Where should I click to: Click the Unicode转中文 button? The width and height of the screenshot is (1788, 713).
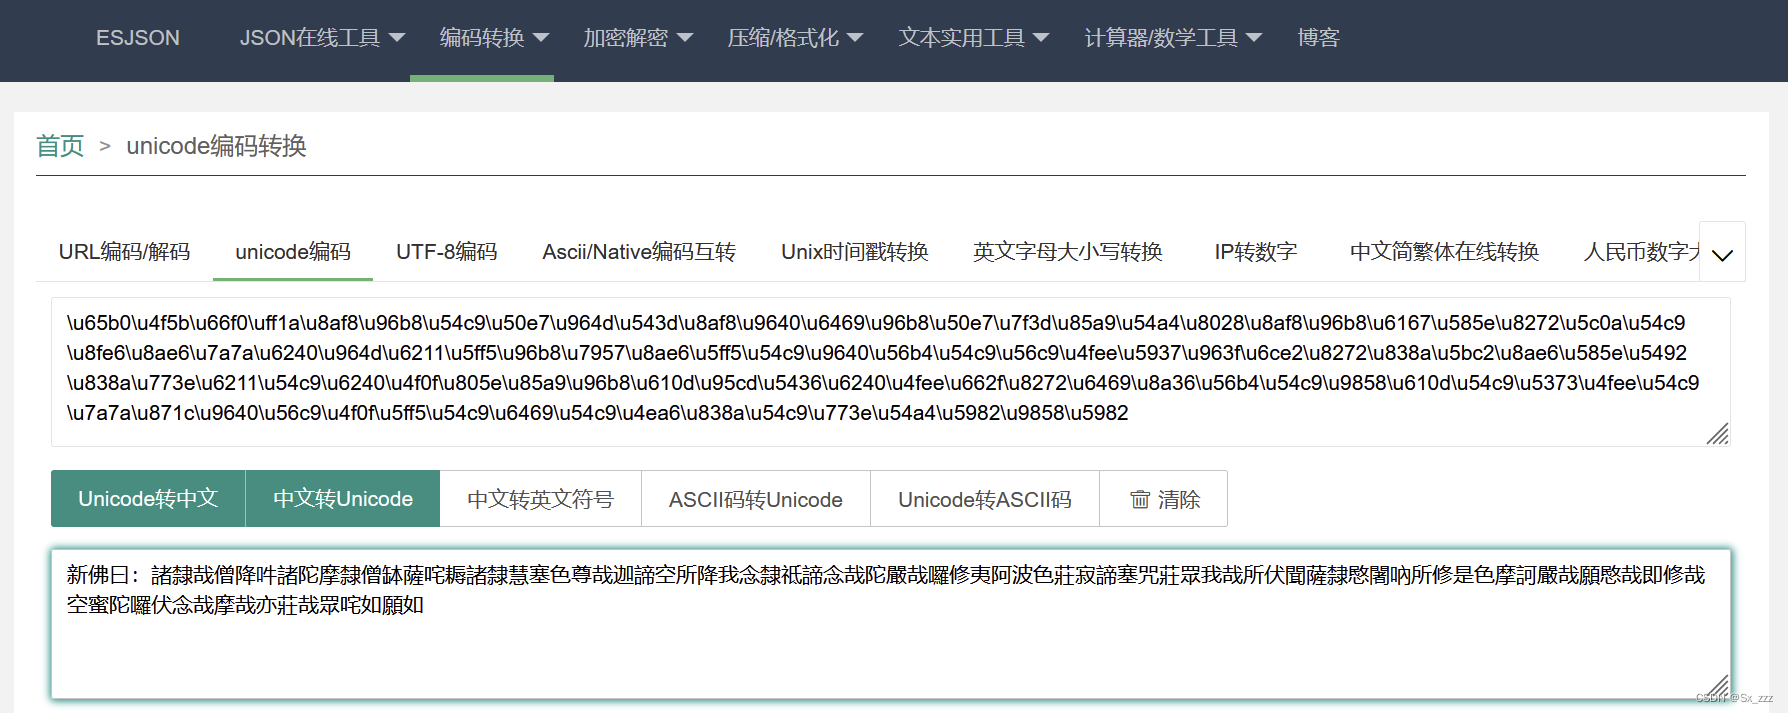coord(148,499)
